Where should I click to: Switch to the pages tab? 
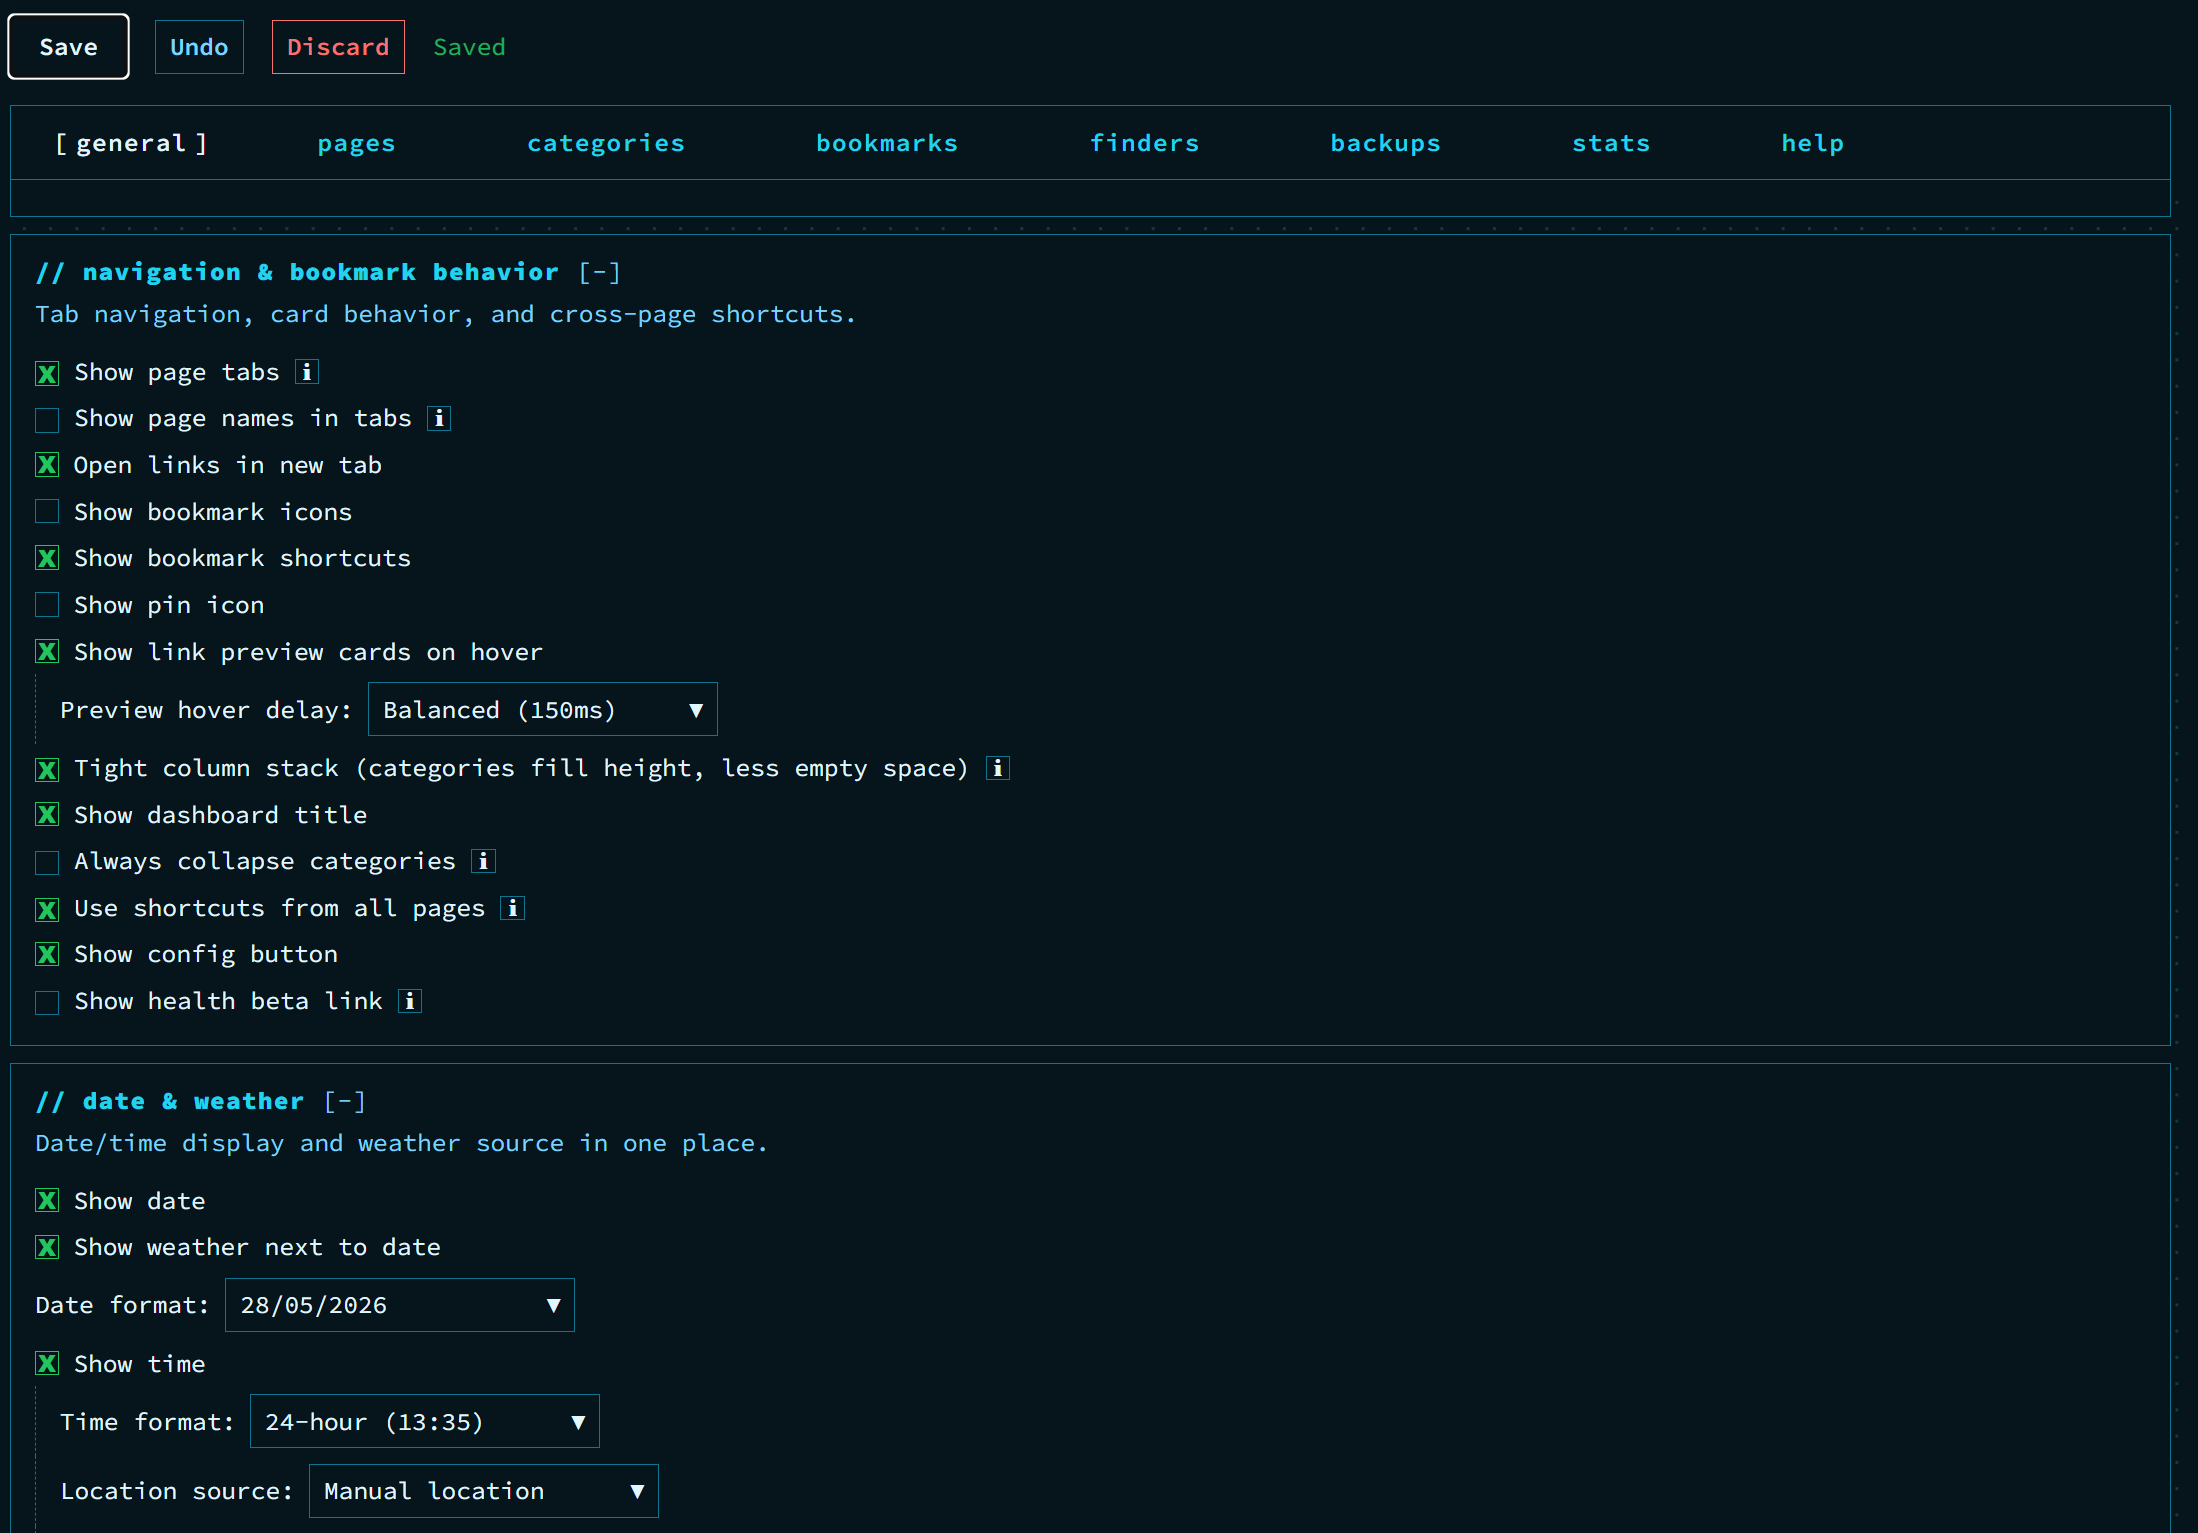(356, 143)
